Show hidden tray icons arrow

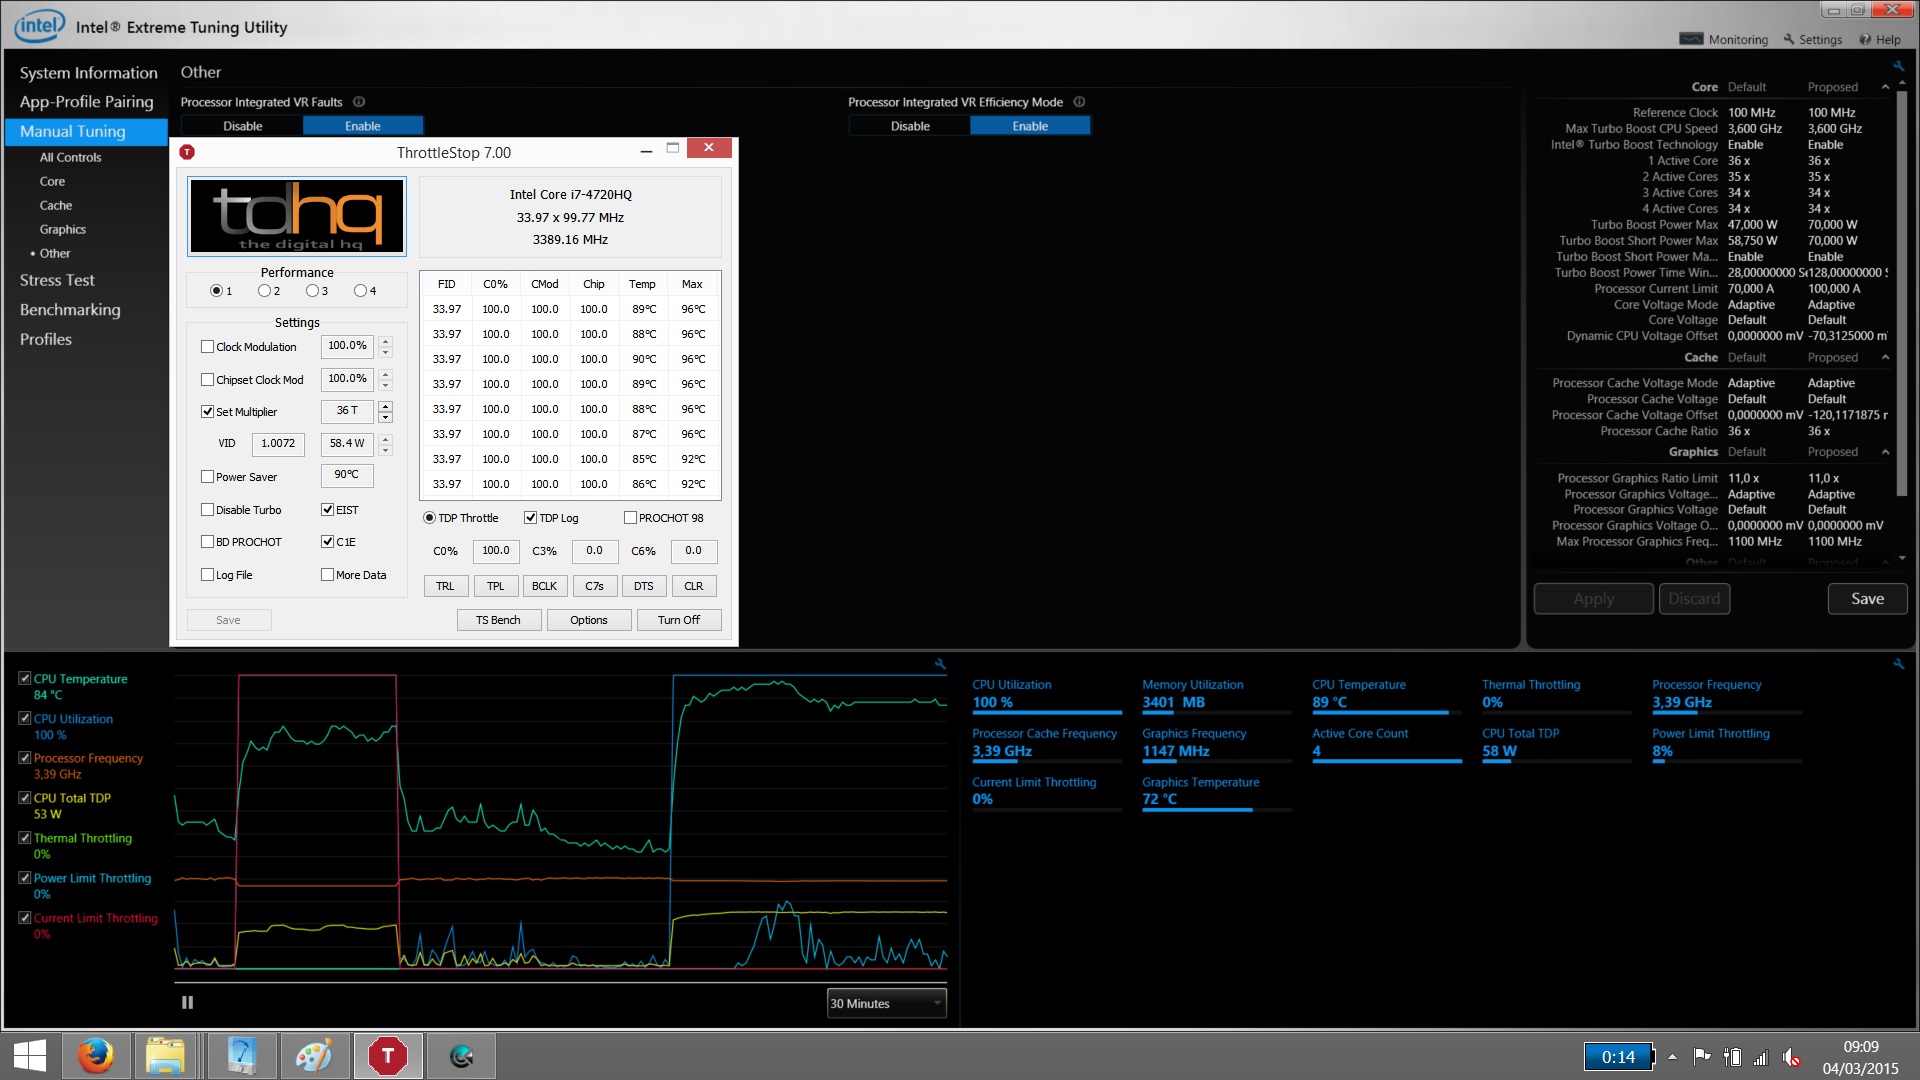[x=1672, y=1057]
